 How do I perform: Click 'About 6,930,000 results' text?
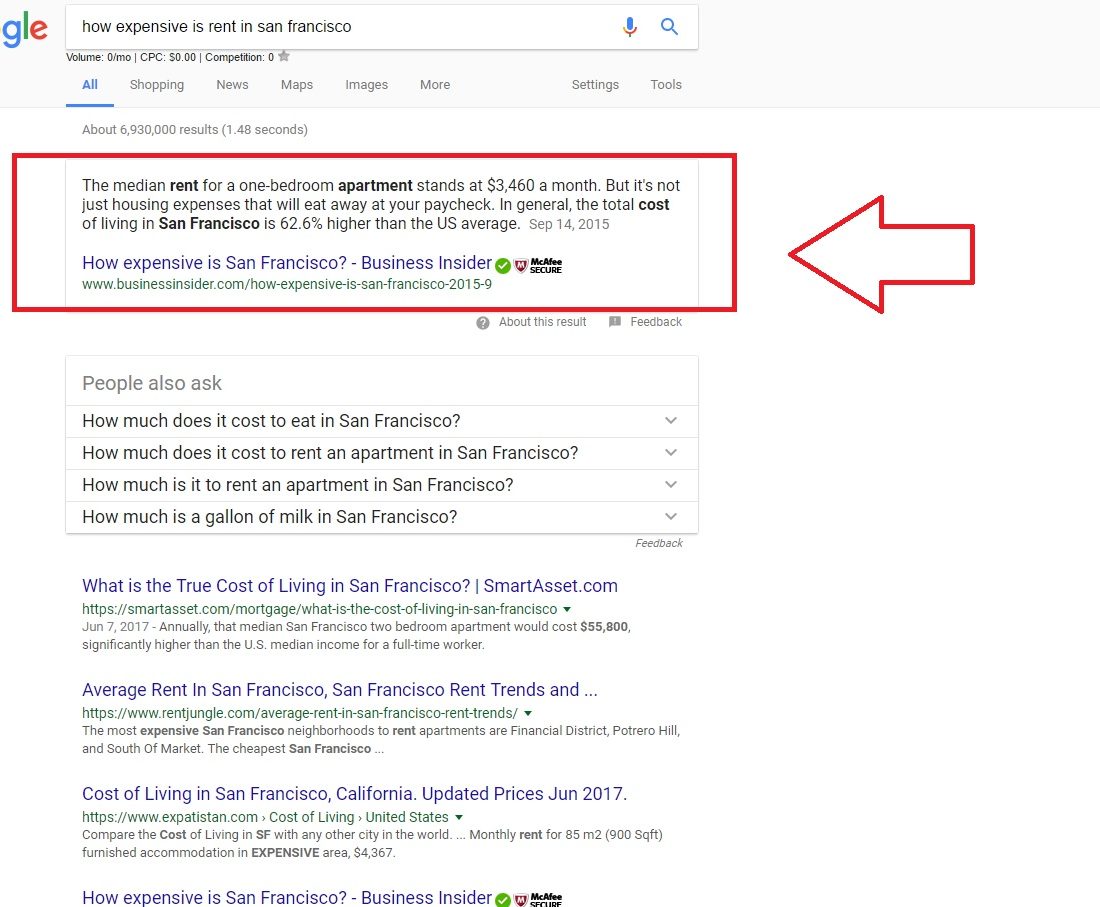(x=195, y=130)
